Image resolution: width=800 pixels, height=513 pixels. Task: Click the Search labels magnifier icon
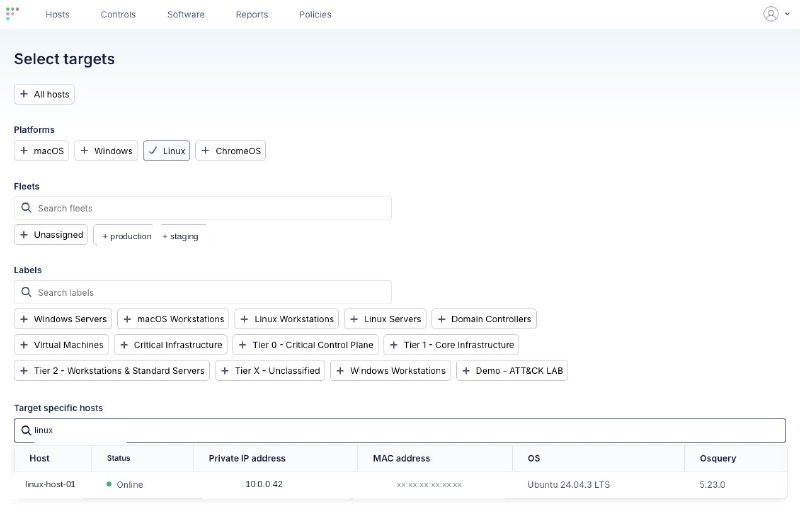pyautogui.click(x=26, y=292)
